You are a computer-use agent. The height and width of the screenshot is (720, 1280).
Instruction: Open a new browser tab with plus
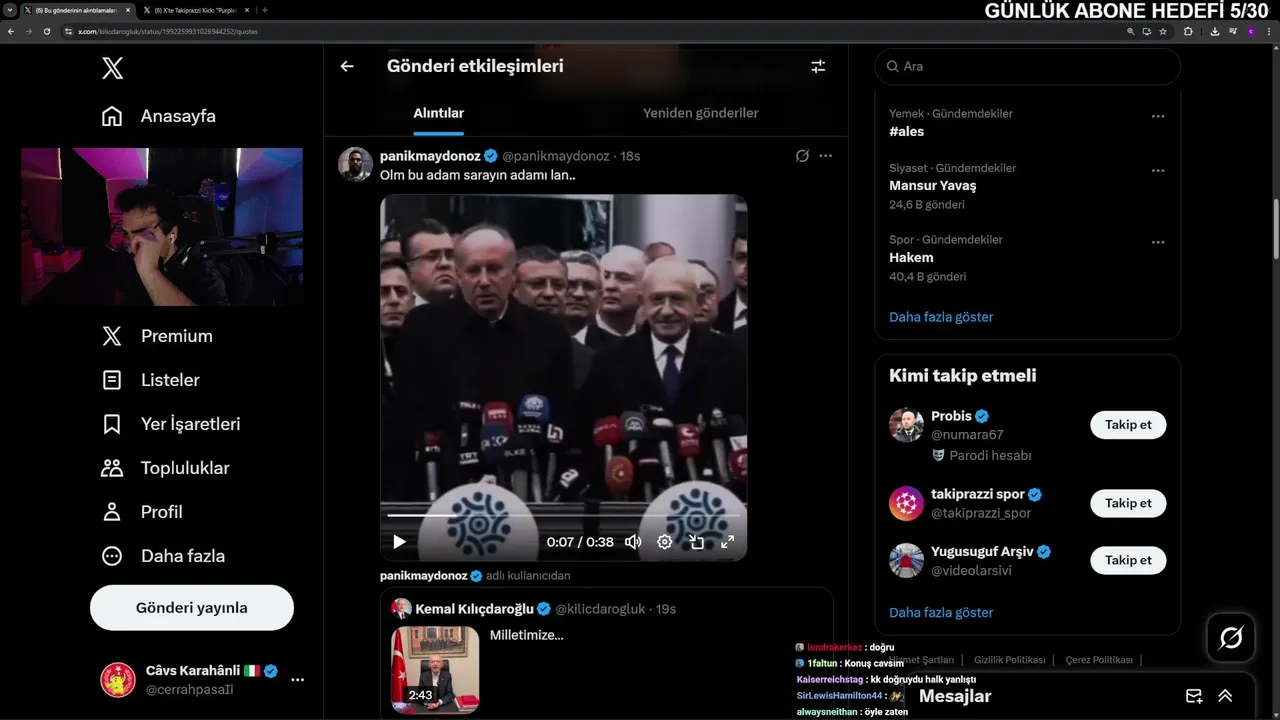pos(265,10)
